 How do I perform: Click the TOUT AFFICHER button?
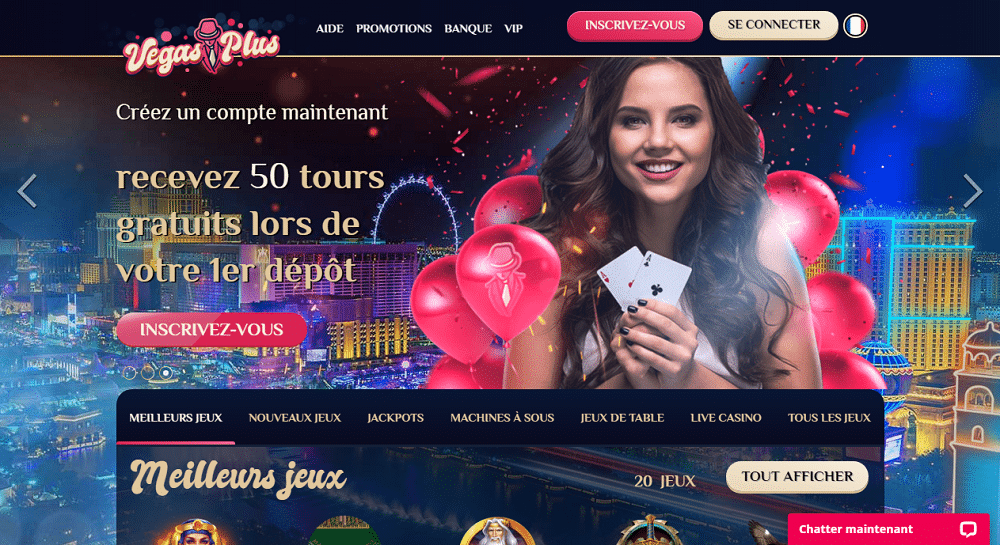coord(797,477)
